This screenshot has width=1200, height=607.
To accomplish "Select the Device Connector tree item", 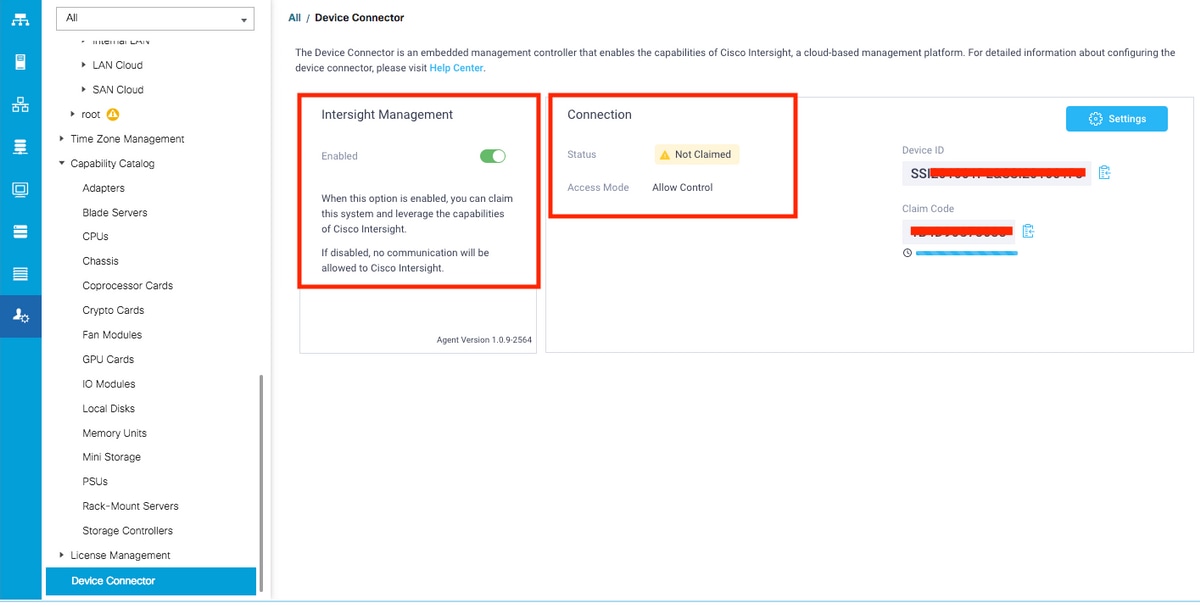I will pos(151,581).
